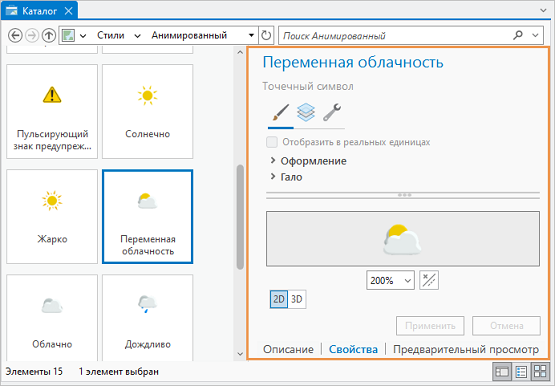Refresh the catalog view
The height and width of the screenshot is (386, 555).
tap(266, 35)
